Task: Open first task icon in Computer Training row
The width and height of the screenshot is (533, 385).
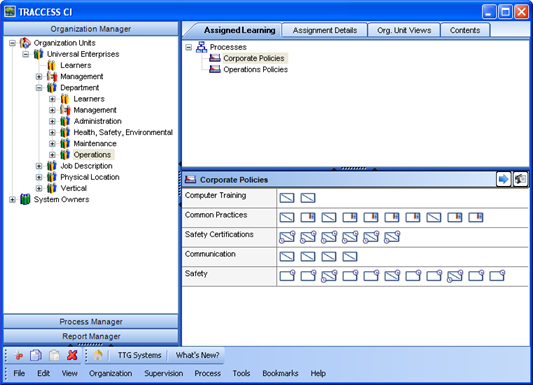Action: (x=287, y=198)
